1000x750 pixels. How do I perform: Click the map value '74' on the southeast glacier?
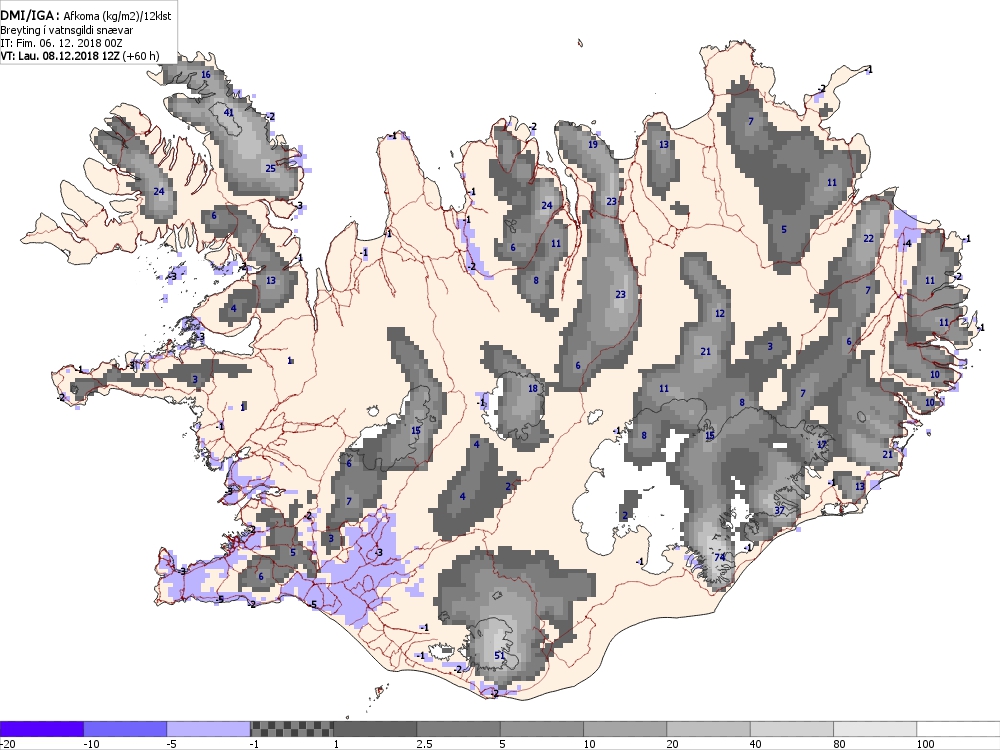coord(720,557)
